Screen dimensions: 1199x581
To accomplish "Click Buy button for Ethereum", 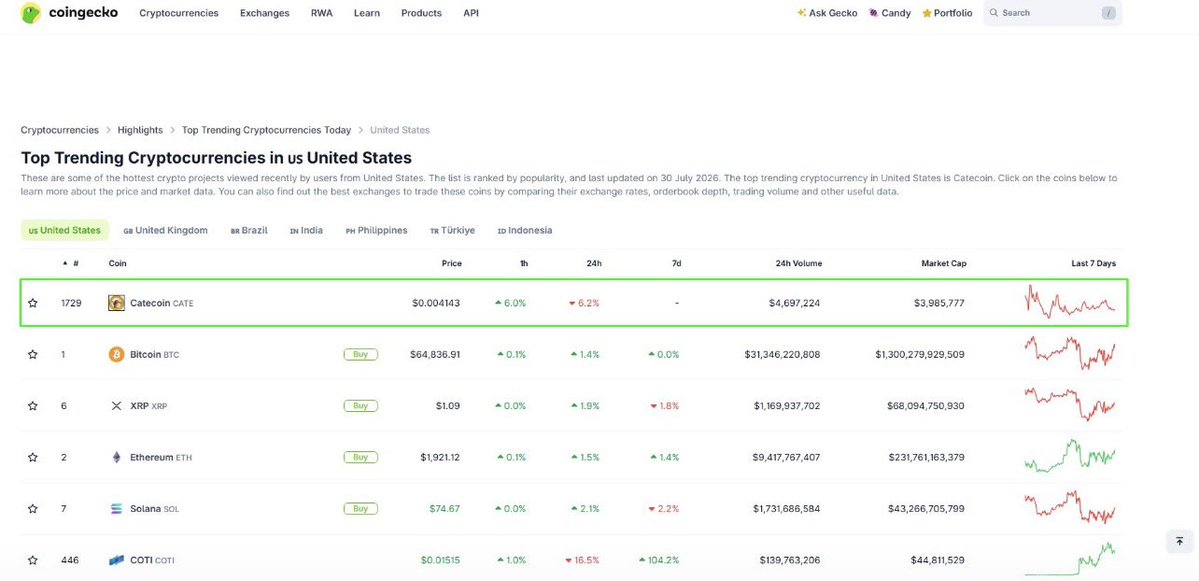I will pyautogui.click(x=360, y=457).
